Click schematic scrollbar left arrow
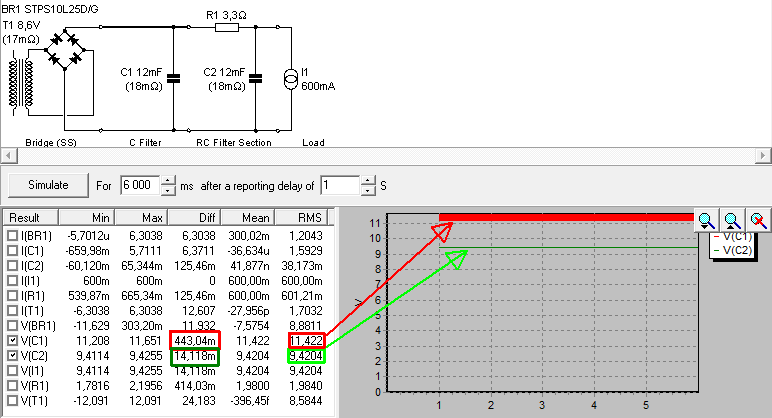 click(8, 156)
